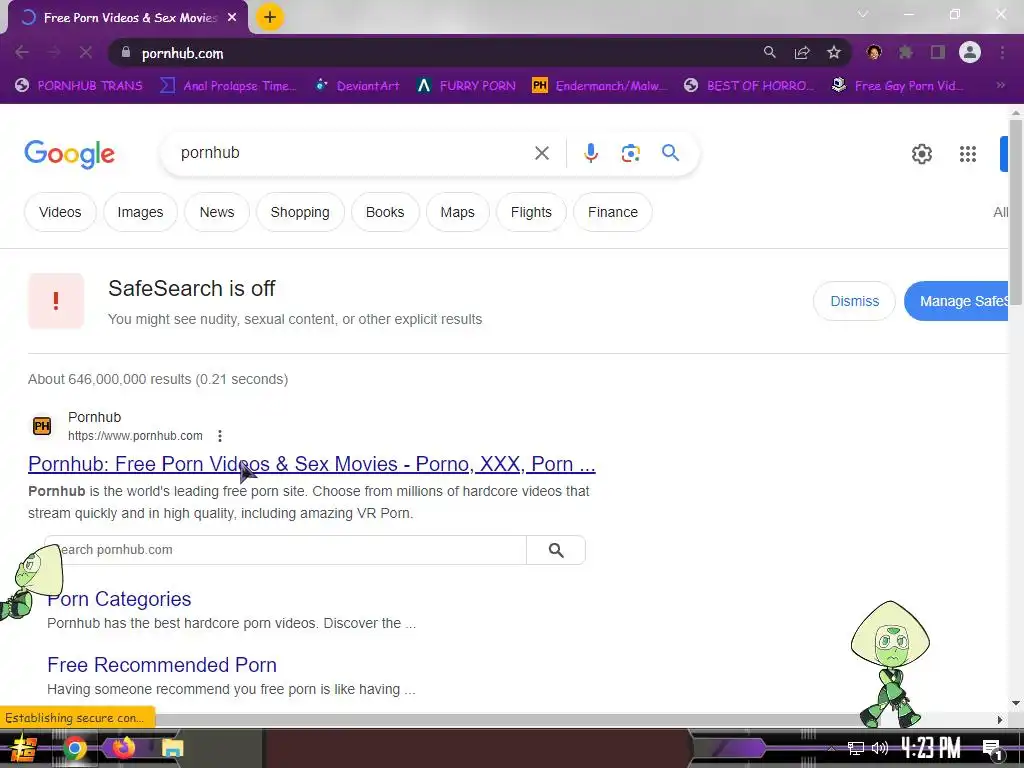
Task: Filter results by Flights
Action: (x=531, y=212)
